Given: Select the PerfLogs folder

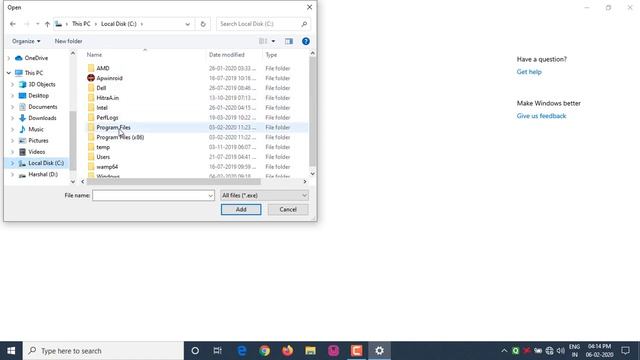Looking at the screenshot, I should [x=107, y=118].
